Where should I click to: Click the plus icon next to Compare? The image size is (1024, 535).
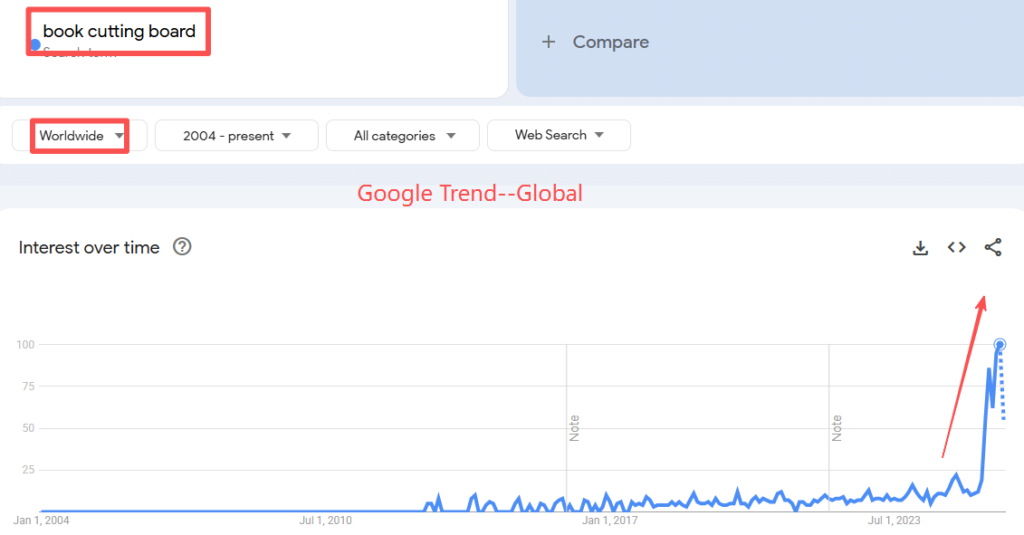[x=548, y=42]
